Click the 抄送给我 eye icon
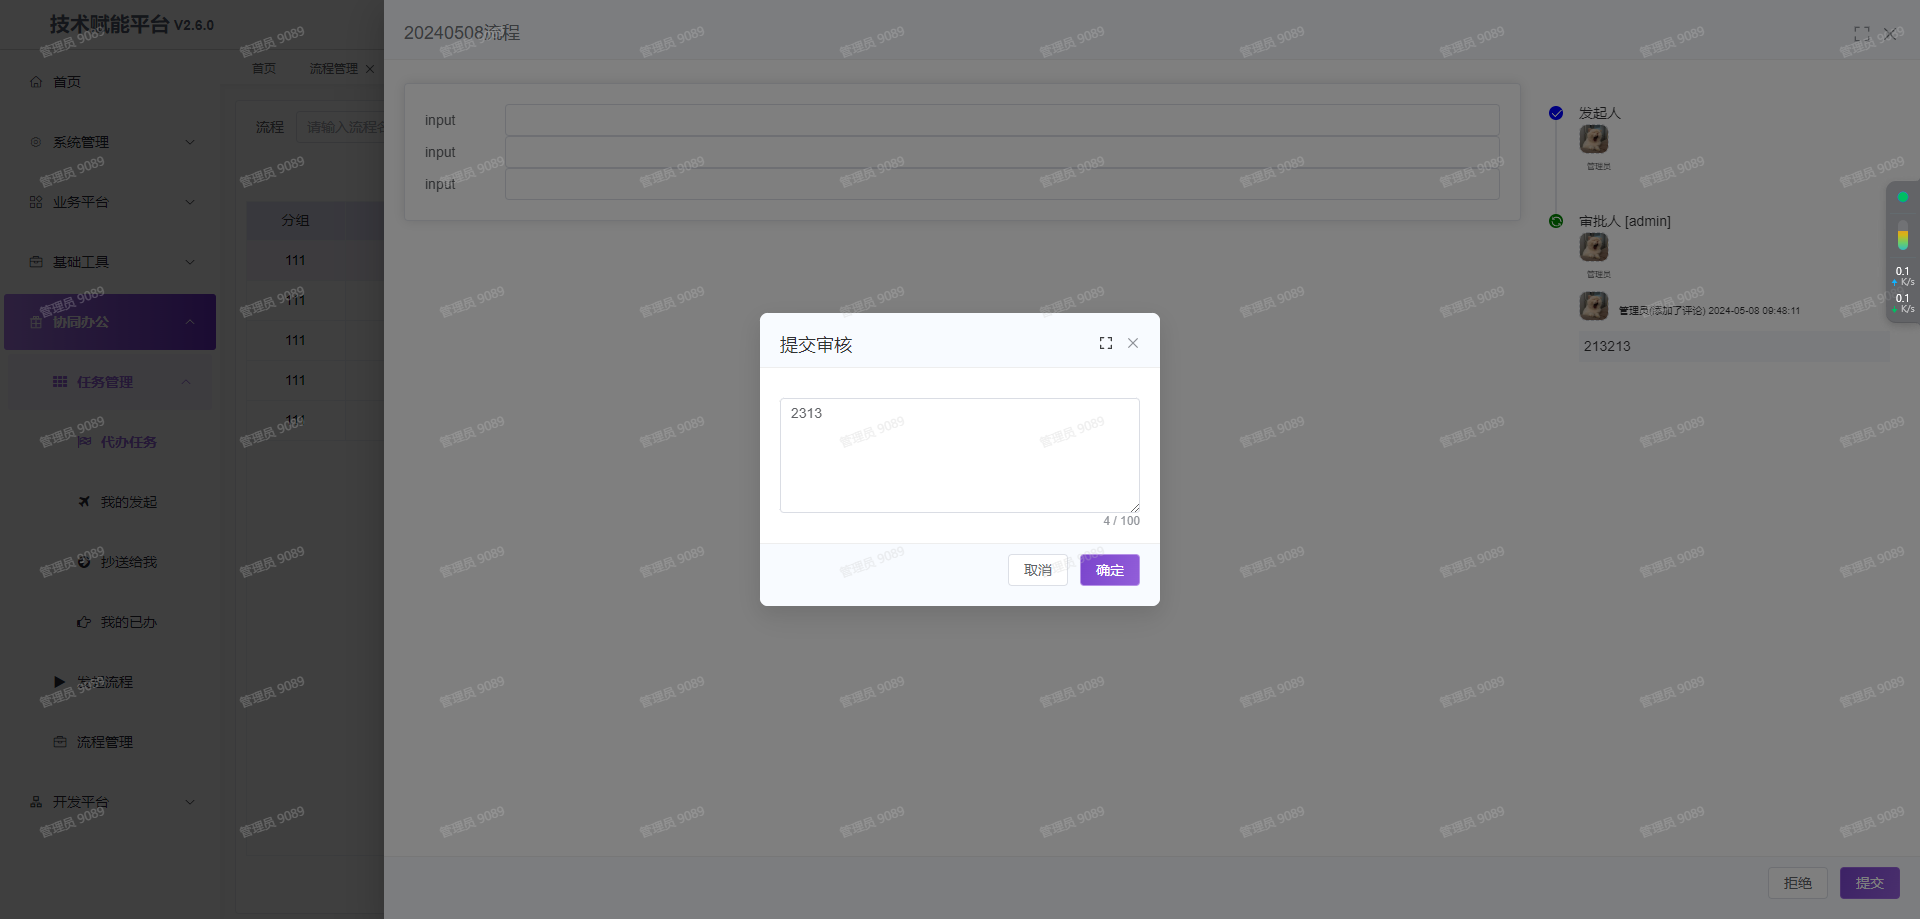Viewport: 1920px width, 919px height. tap(84, 562)
